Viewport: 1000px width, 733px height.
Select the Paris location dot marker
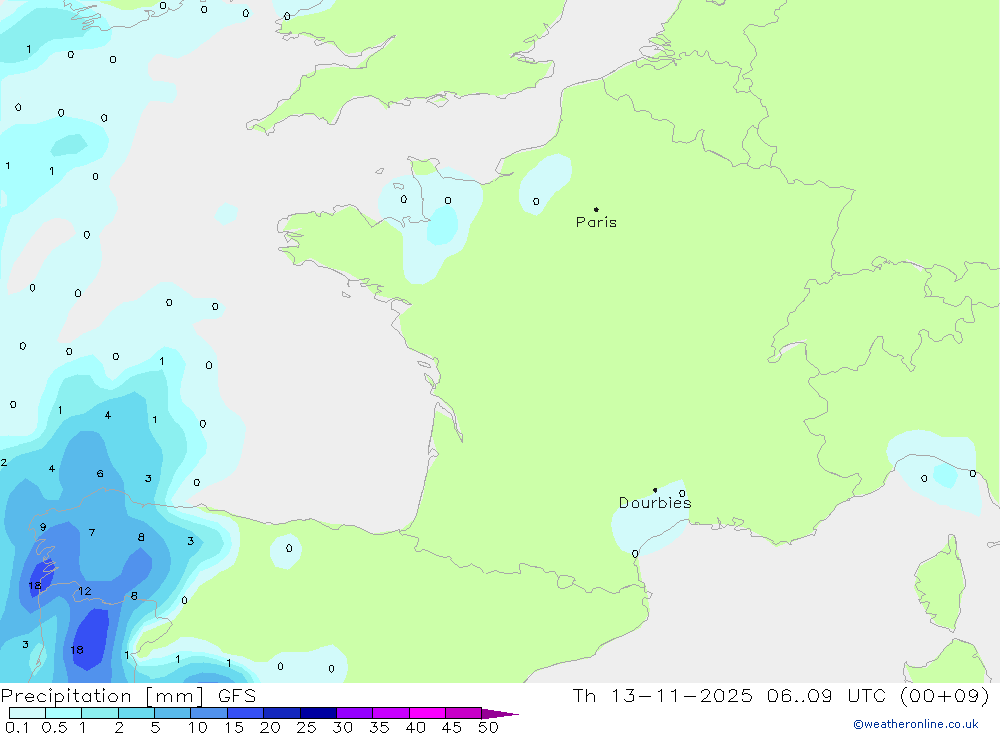click(x=596, y=209)
